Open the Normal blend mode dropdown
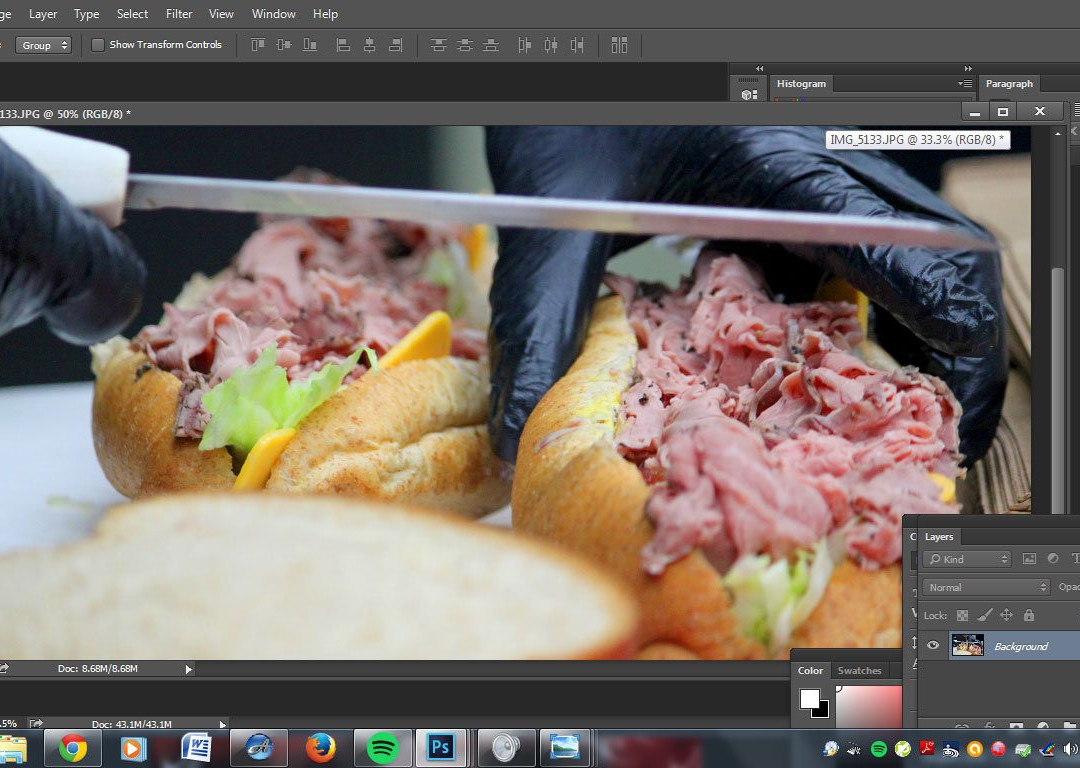The width and height of the screenshot is (1080, 768). 986,587
